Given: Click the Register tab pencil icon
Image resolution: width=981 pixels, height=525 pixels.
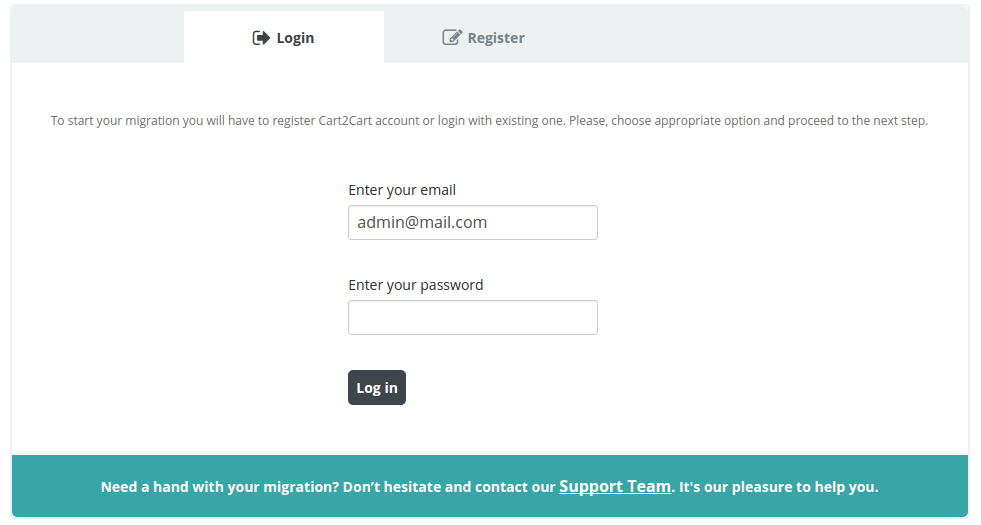Looking at the screenshot, I should (x=452, y=38).
